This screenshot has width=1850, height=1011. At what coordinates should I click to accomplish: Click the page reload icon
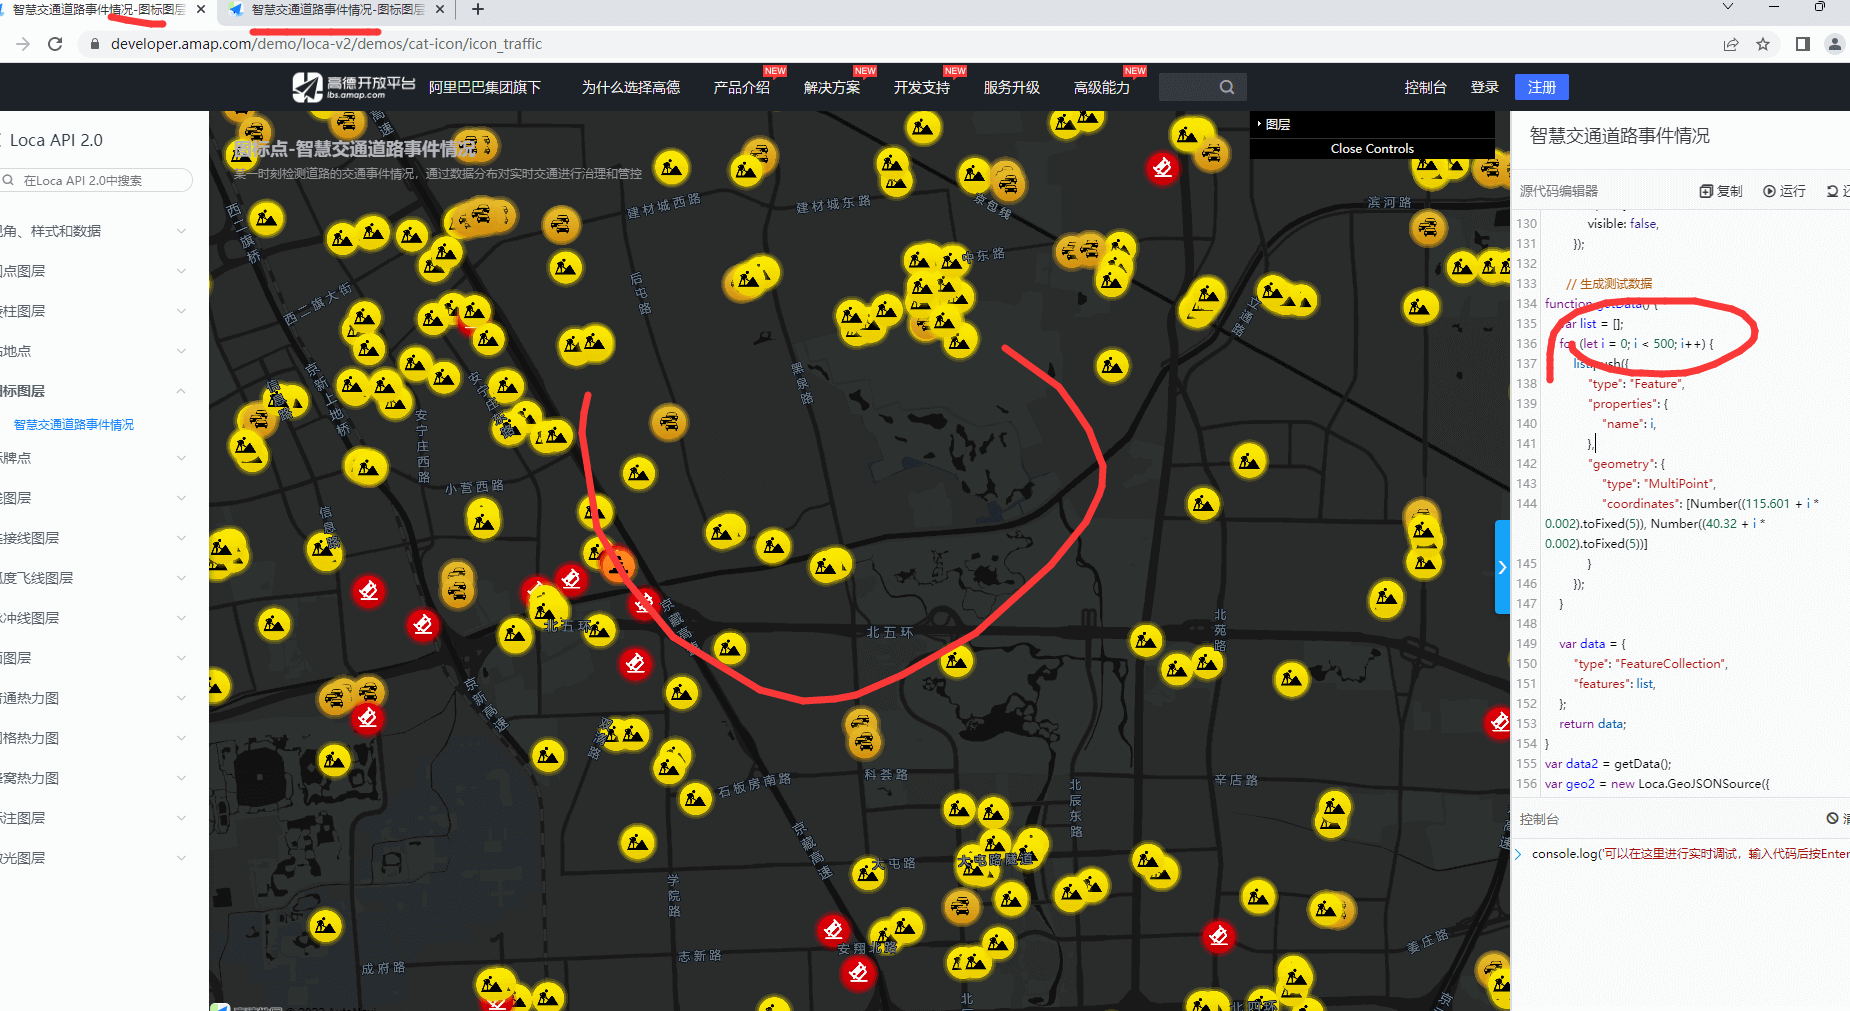(x=55, y=44)
